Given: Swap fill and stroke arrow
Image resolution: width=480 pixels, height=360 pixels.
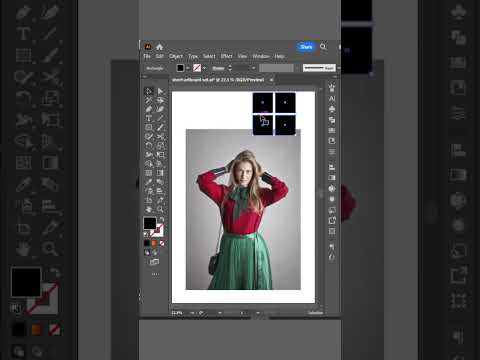Looking at the screenshot, I should (x=162, y=219).
